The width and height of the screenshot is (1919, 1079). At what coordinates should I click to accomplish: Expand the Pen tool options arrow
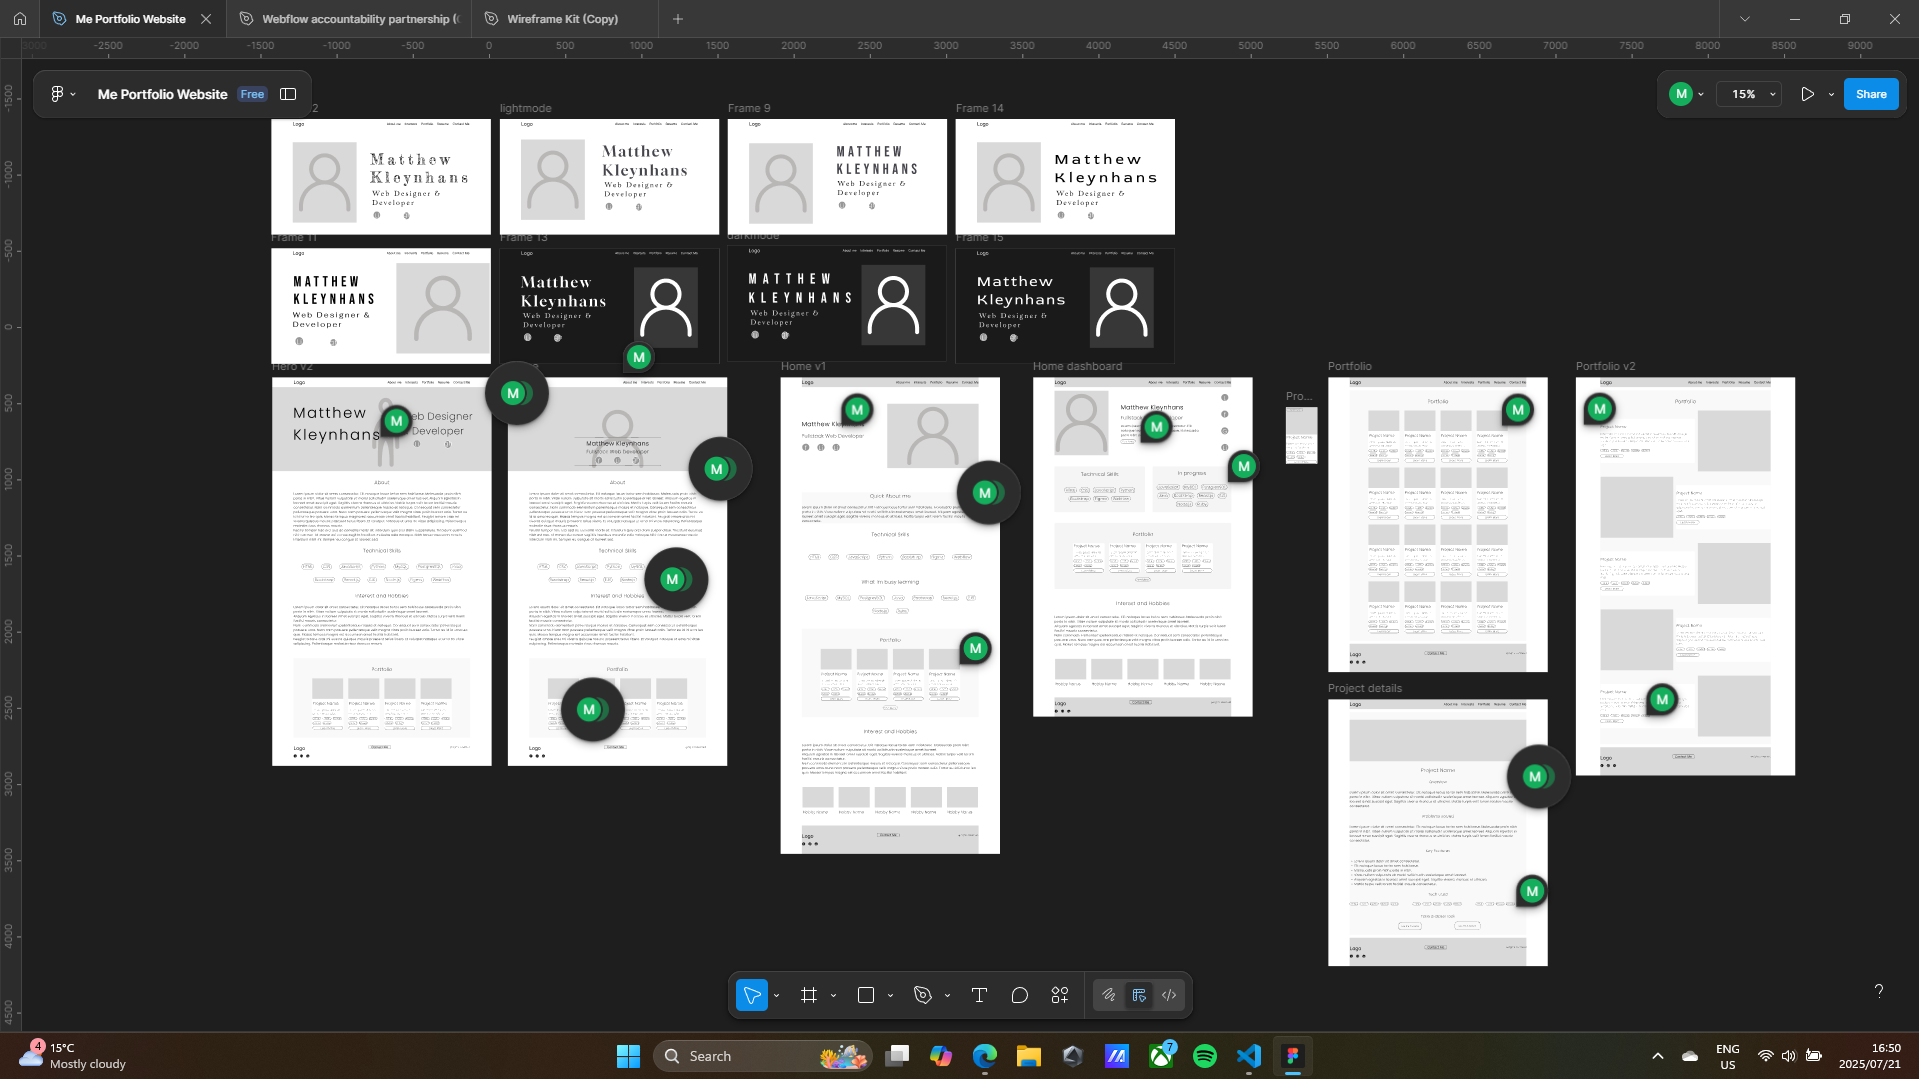pos(947,996)
